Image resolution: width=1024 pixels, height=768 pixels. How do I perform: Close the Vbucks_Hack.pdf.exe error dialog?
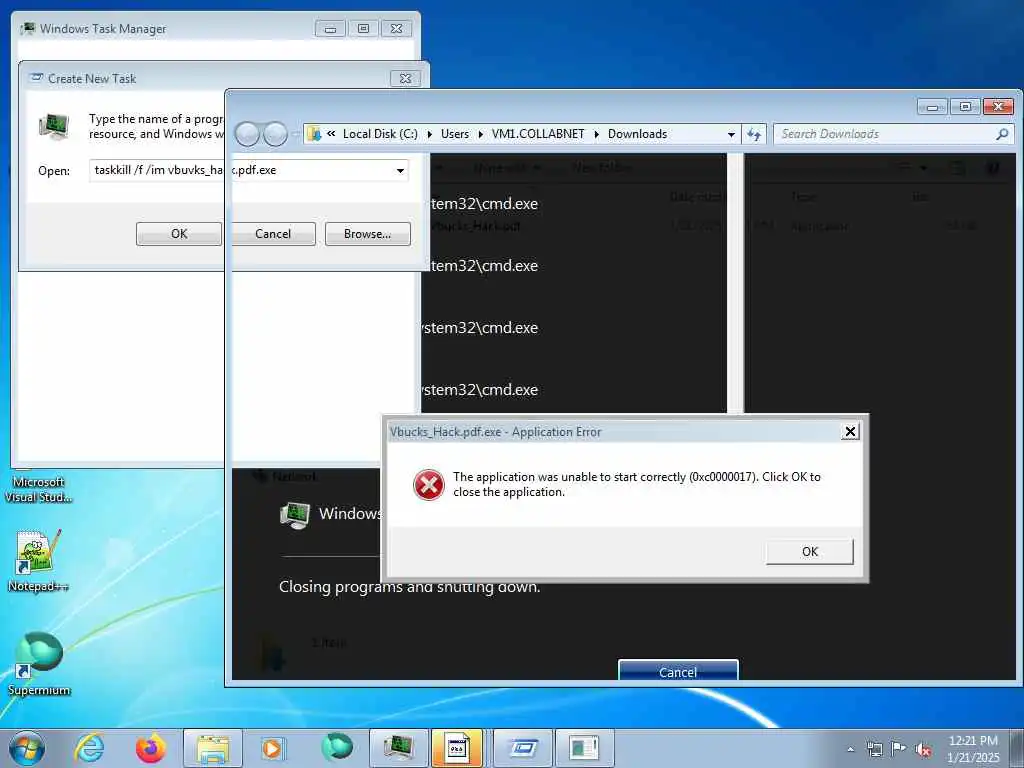click(850, 432)
